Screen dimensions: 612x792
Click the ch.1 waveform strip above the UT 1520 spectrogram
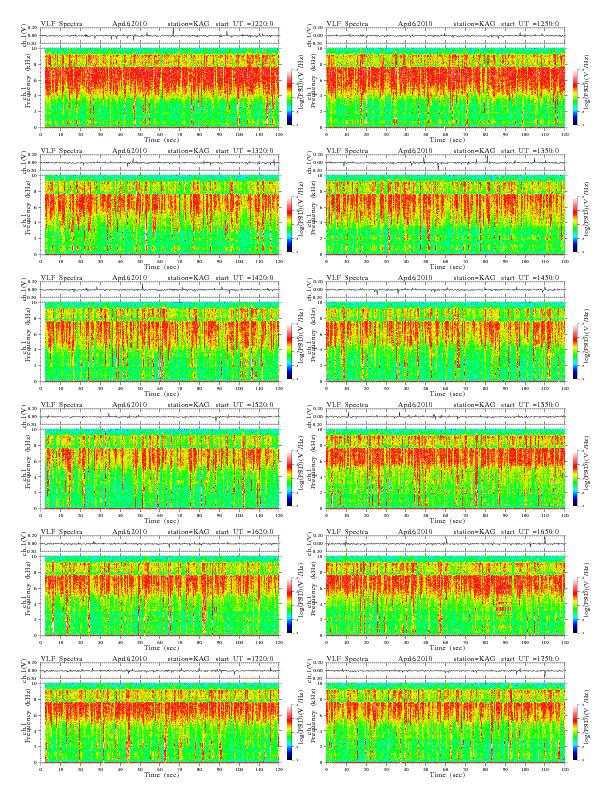(160, 417)
